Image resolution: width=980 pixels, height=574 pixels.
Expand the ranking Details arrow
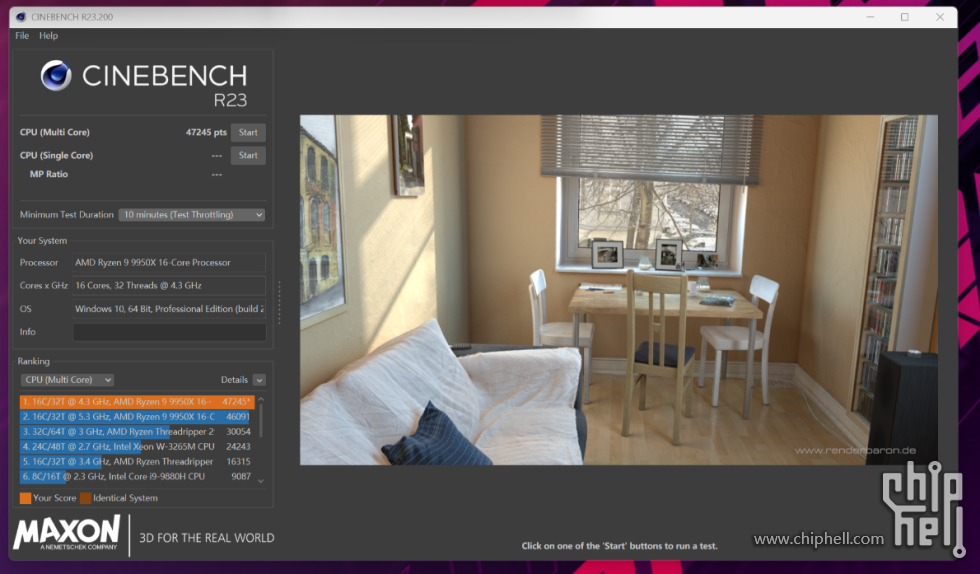259,380
